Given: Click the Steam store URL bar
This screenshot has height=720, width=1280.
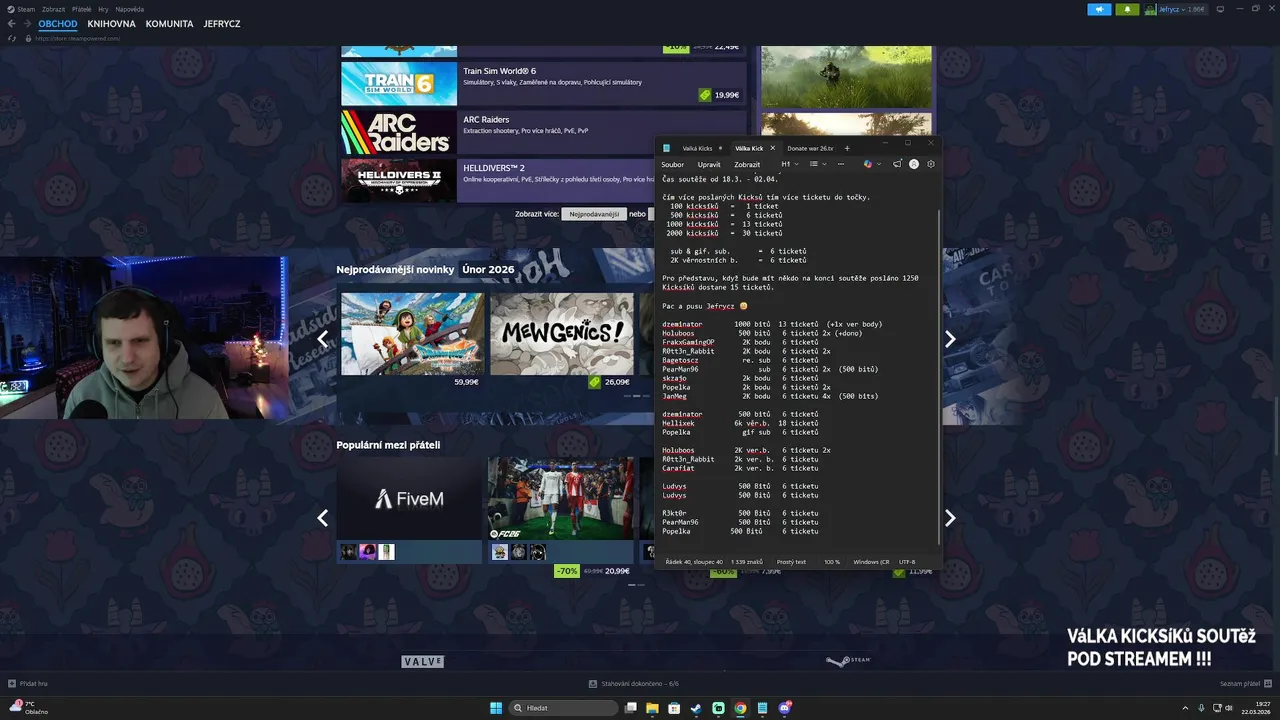Looking at the screenshot, I should coord(77,38).
